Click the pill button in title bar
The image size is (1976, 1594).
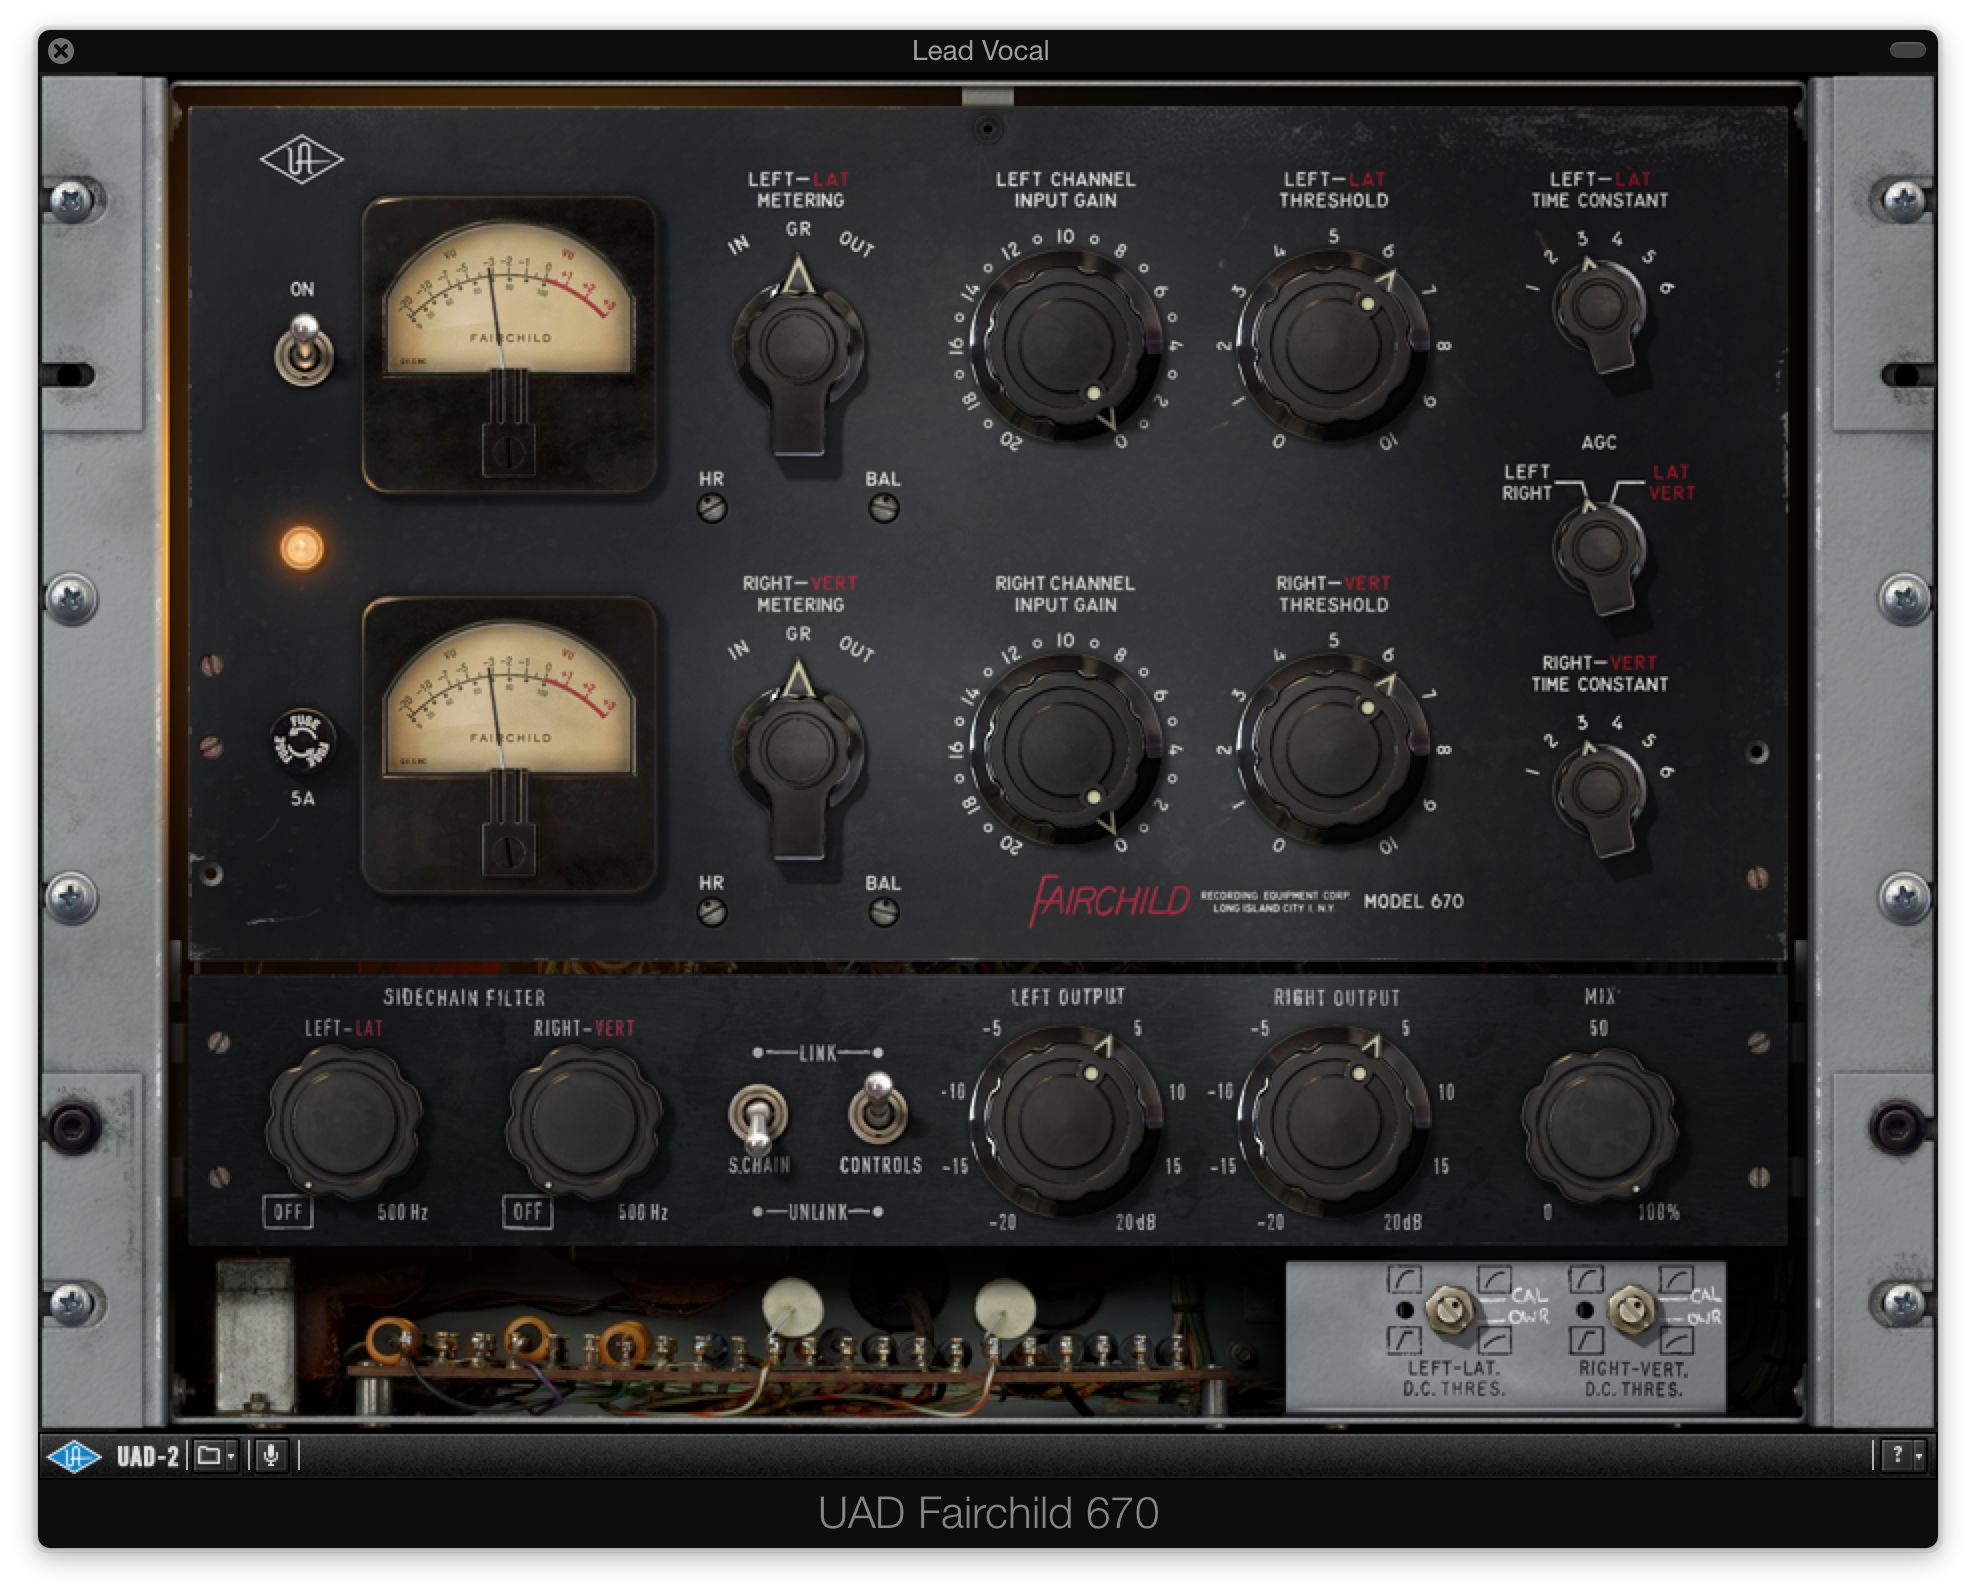(x=1907, y=50)
